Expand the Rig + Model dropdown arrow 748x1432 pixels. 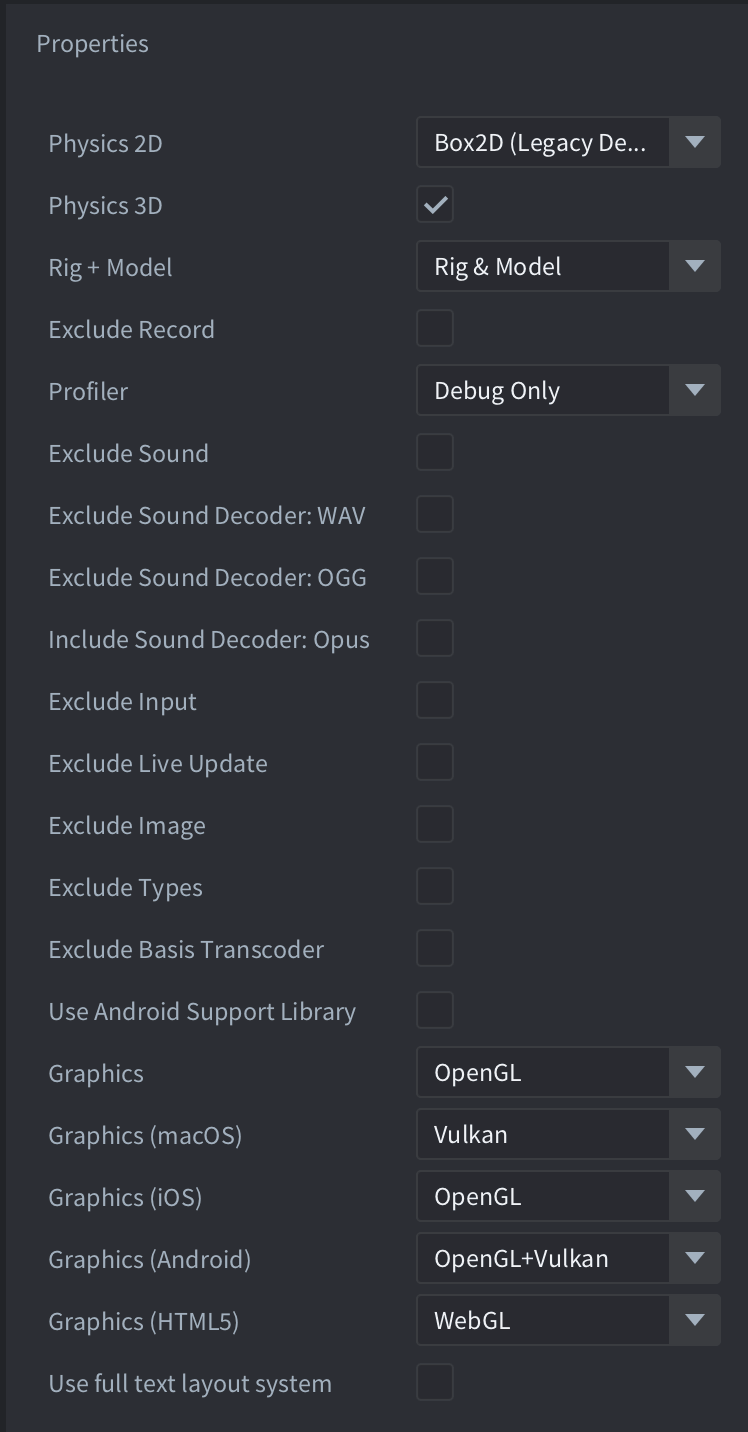tap(695, 266)
